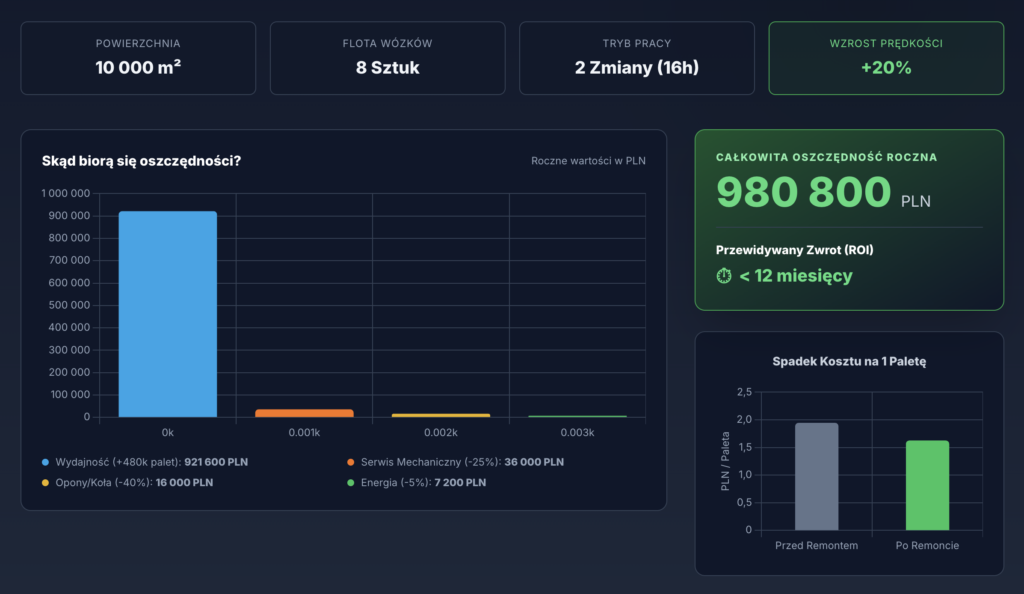Click the '< 12 miesięcy' ROI text
The width and height of the screenshot is (1024, 594).
[795, 276]
